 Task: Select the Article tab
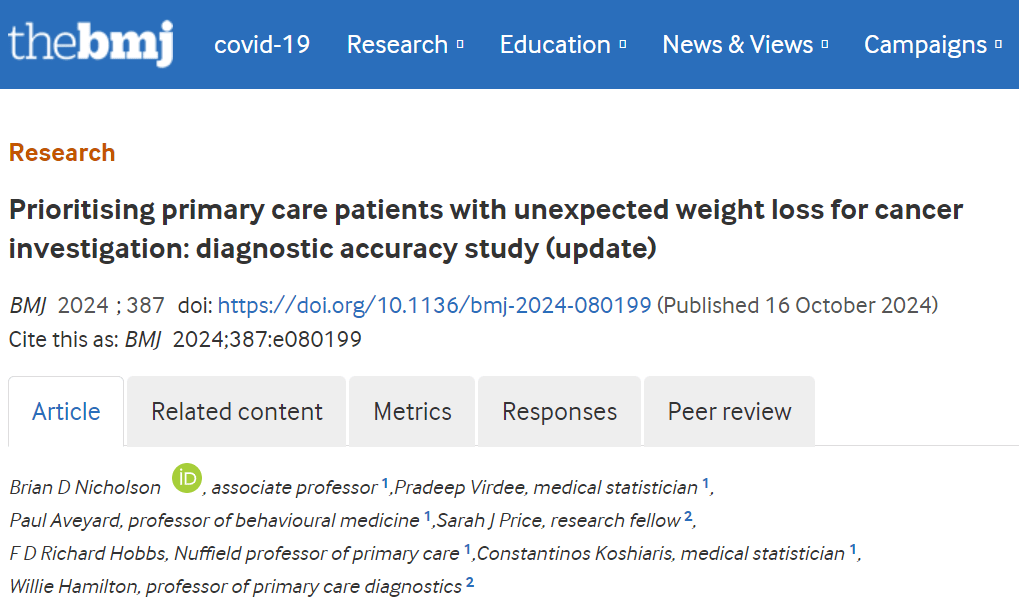pyautogui.click(x=66, y=411)
